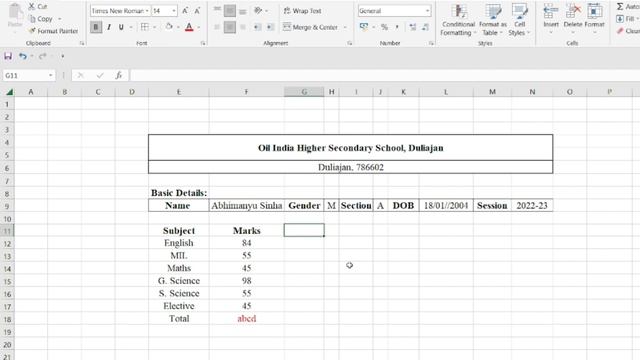Click the Orientation text-angle icon

258,11
